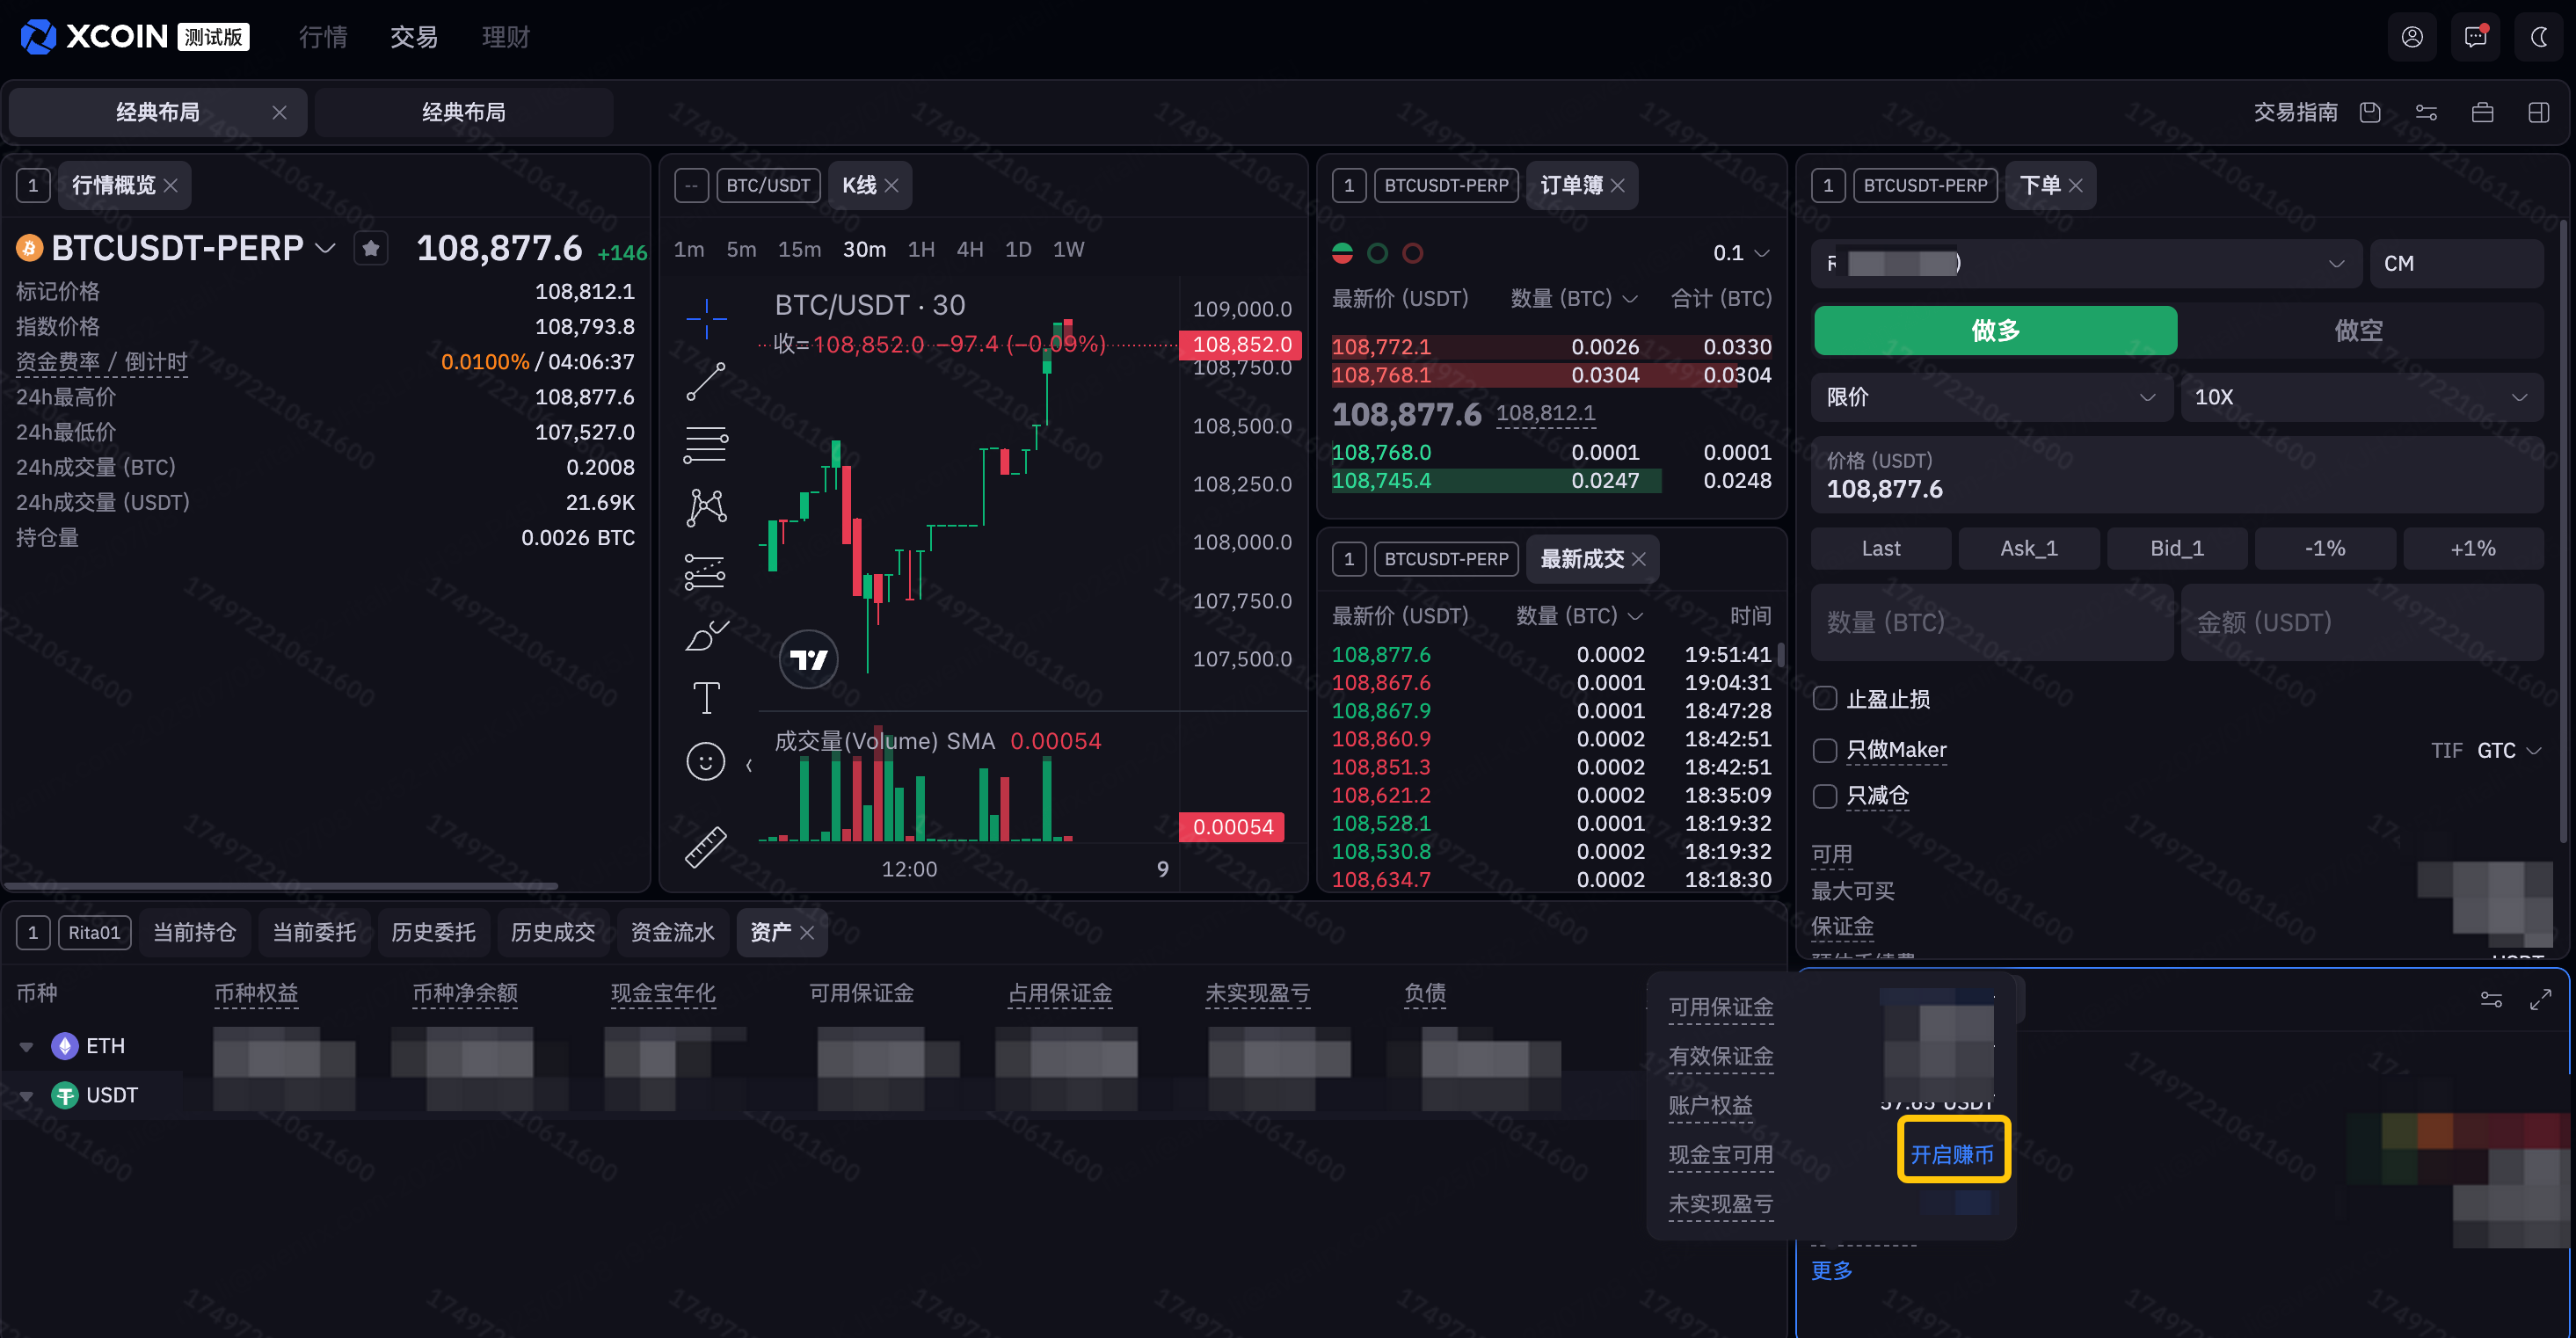
Task: Enable the 只减仓 checkbox
Action: (1825, 796)
